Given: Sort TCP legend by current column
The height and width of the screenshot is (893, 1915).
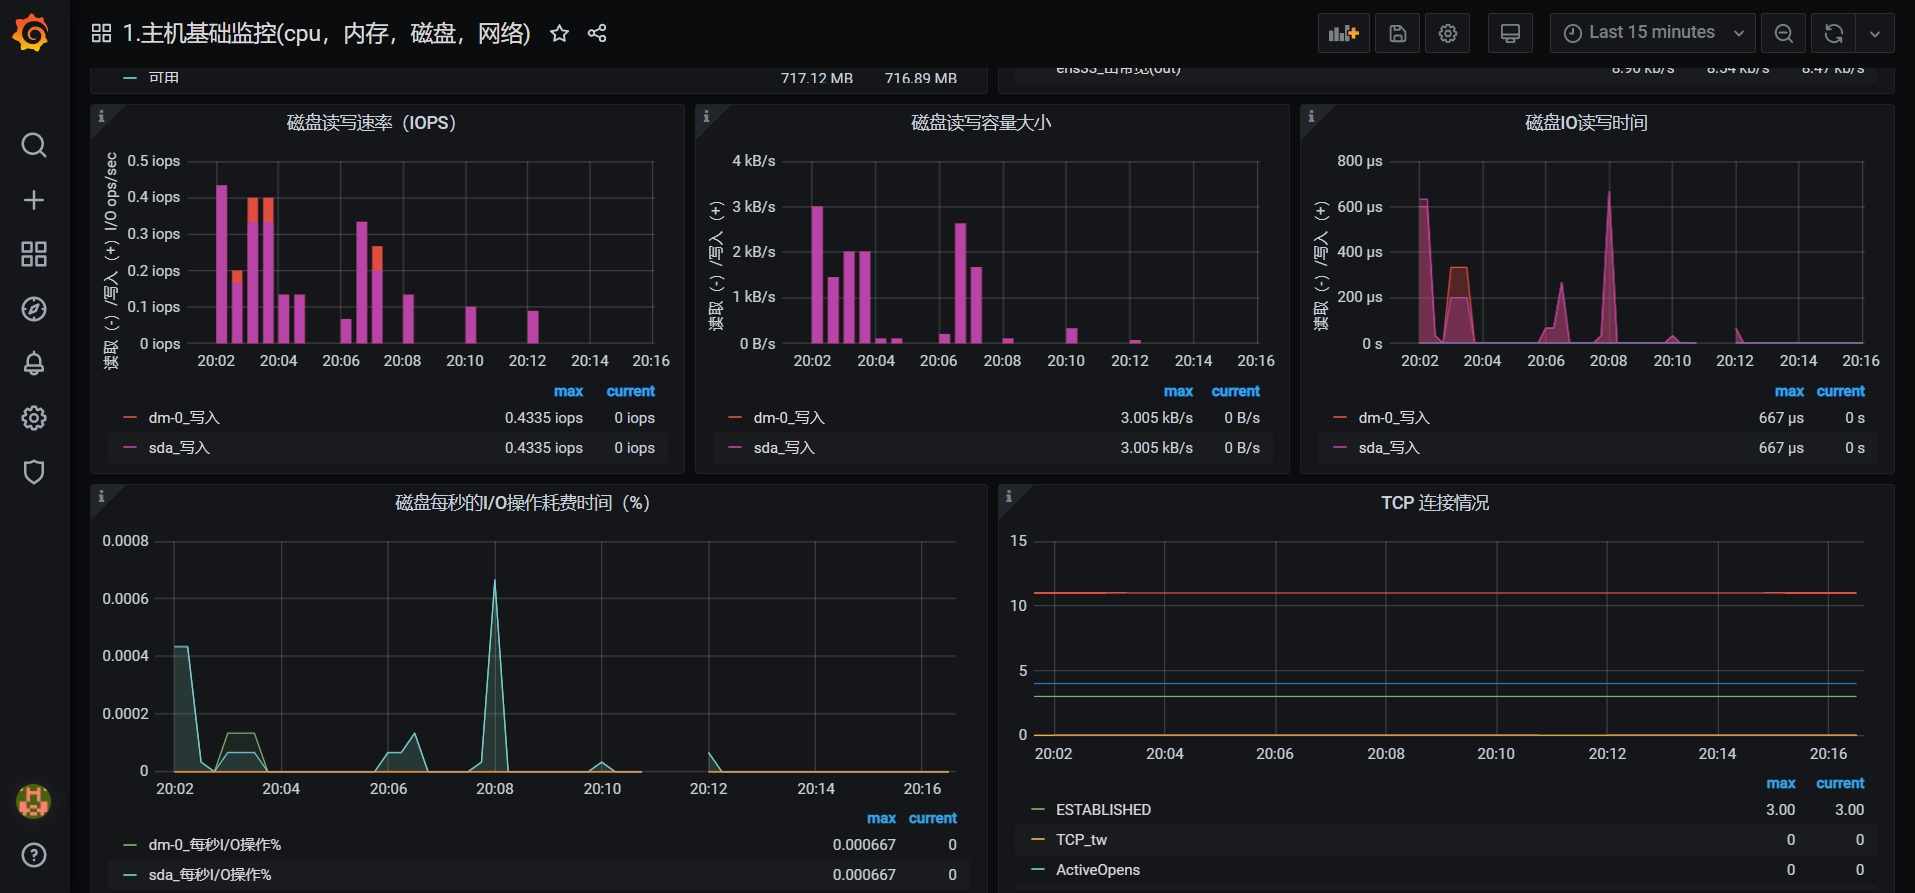Looking at the screenshot, I should (x=1840, y=783).
